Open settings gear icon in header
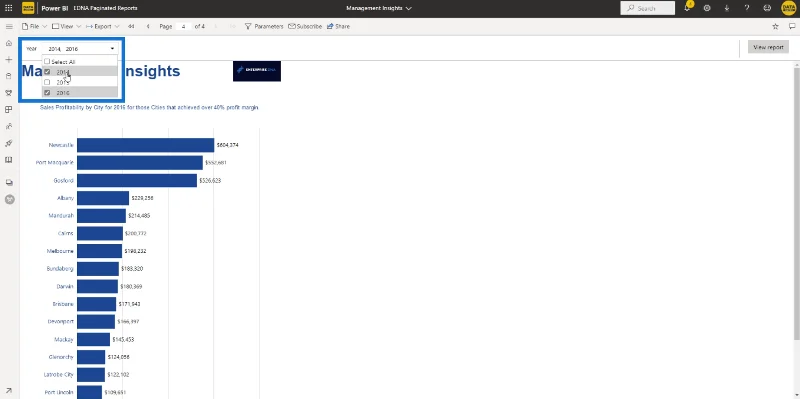 click(x=707, y=8)
